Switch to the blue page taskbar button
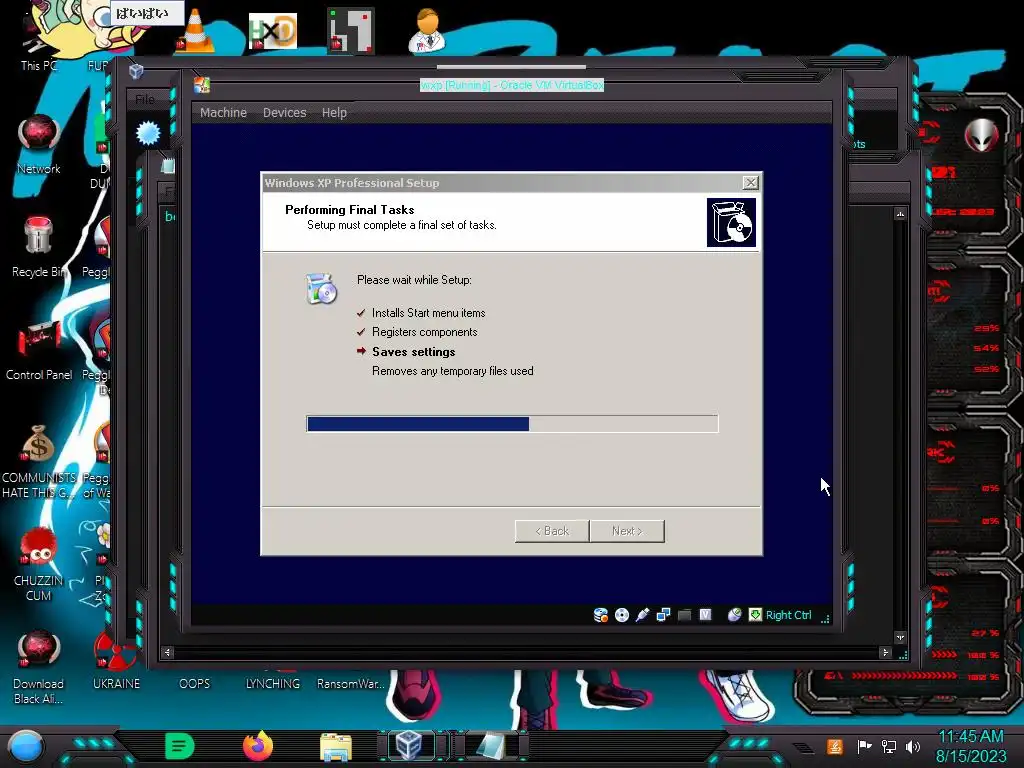 (490, 745)
